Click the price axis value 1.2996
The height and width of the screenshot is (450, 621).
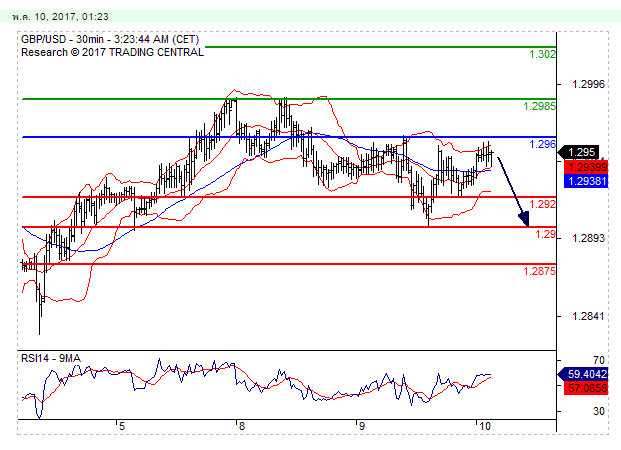[589, 84]
